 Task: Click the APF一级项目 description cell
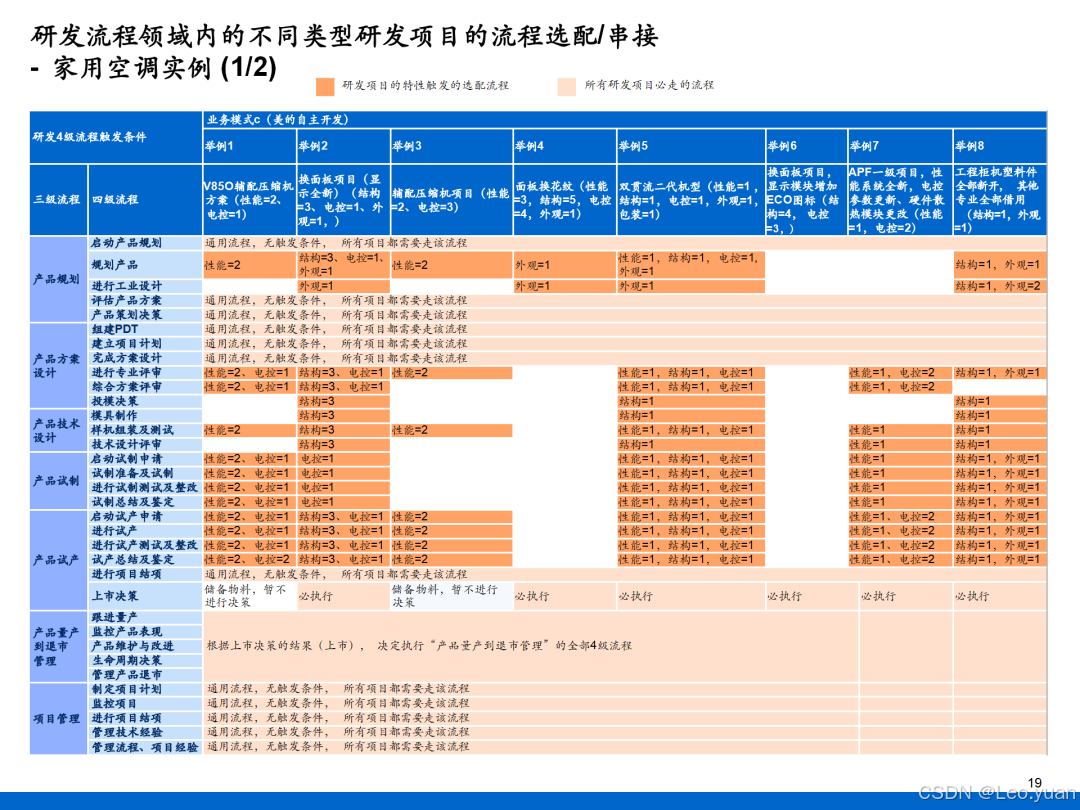click(900, 200)
